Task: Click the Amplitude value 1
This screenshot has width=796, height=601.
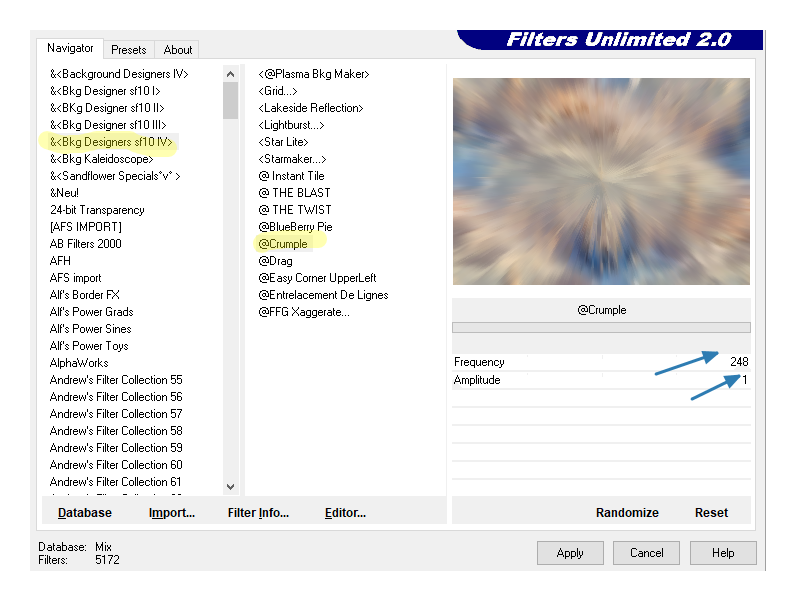Action: (x=745, y=380)
